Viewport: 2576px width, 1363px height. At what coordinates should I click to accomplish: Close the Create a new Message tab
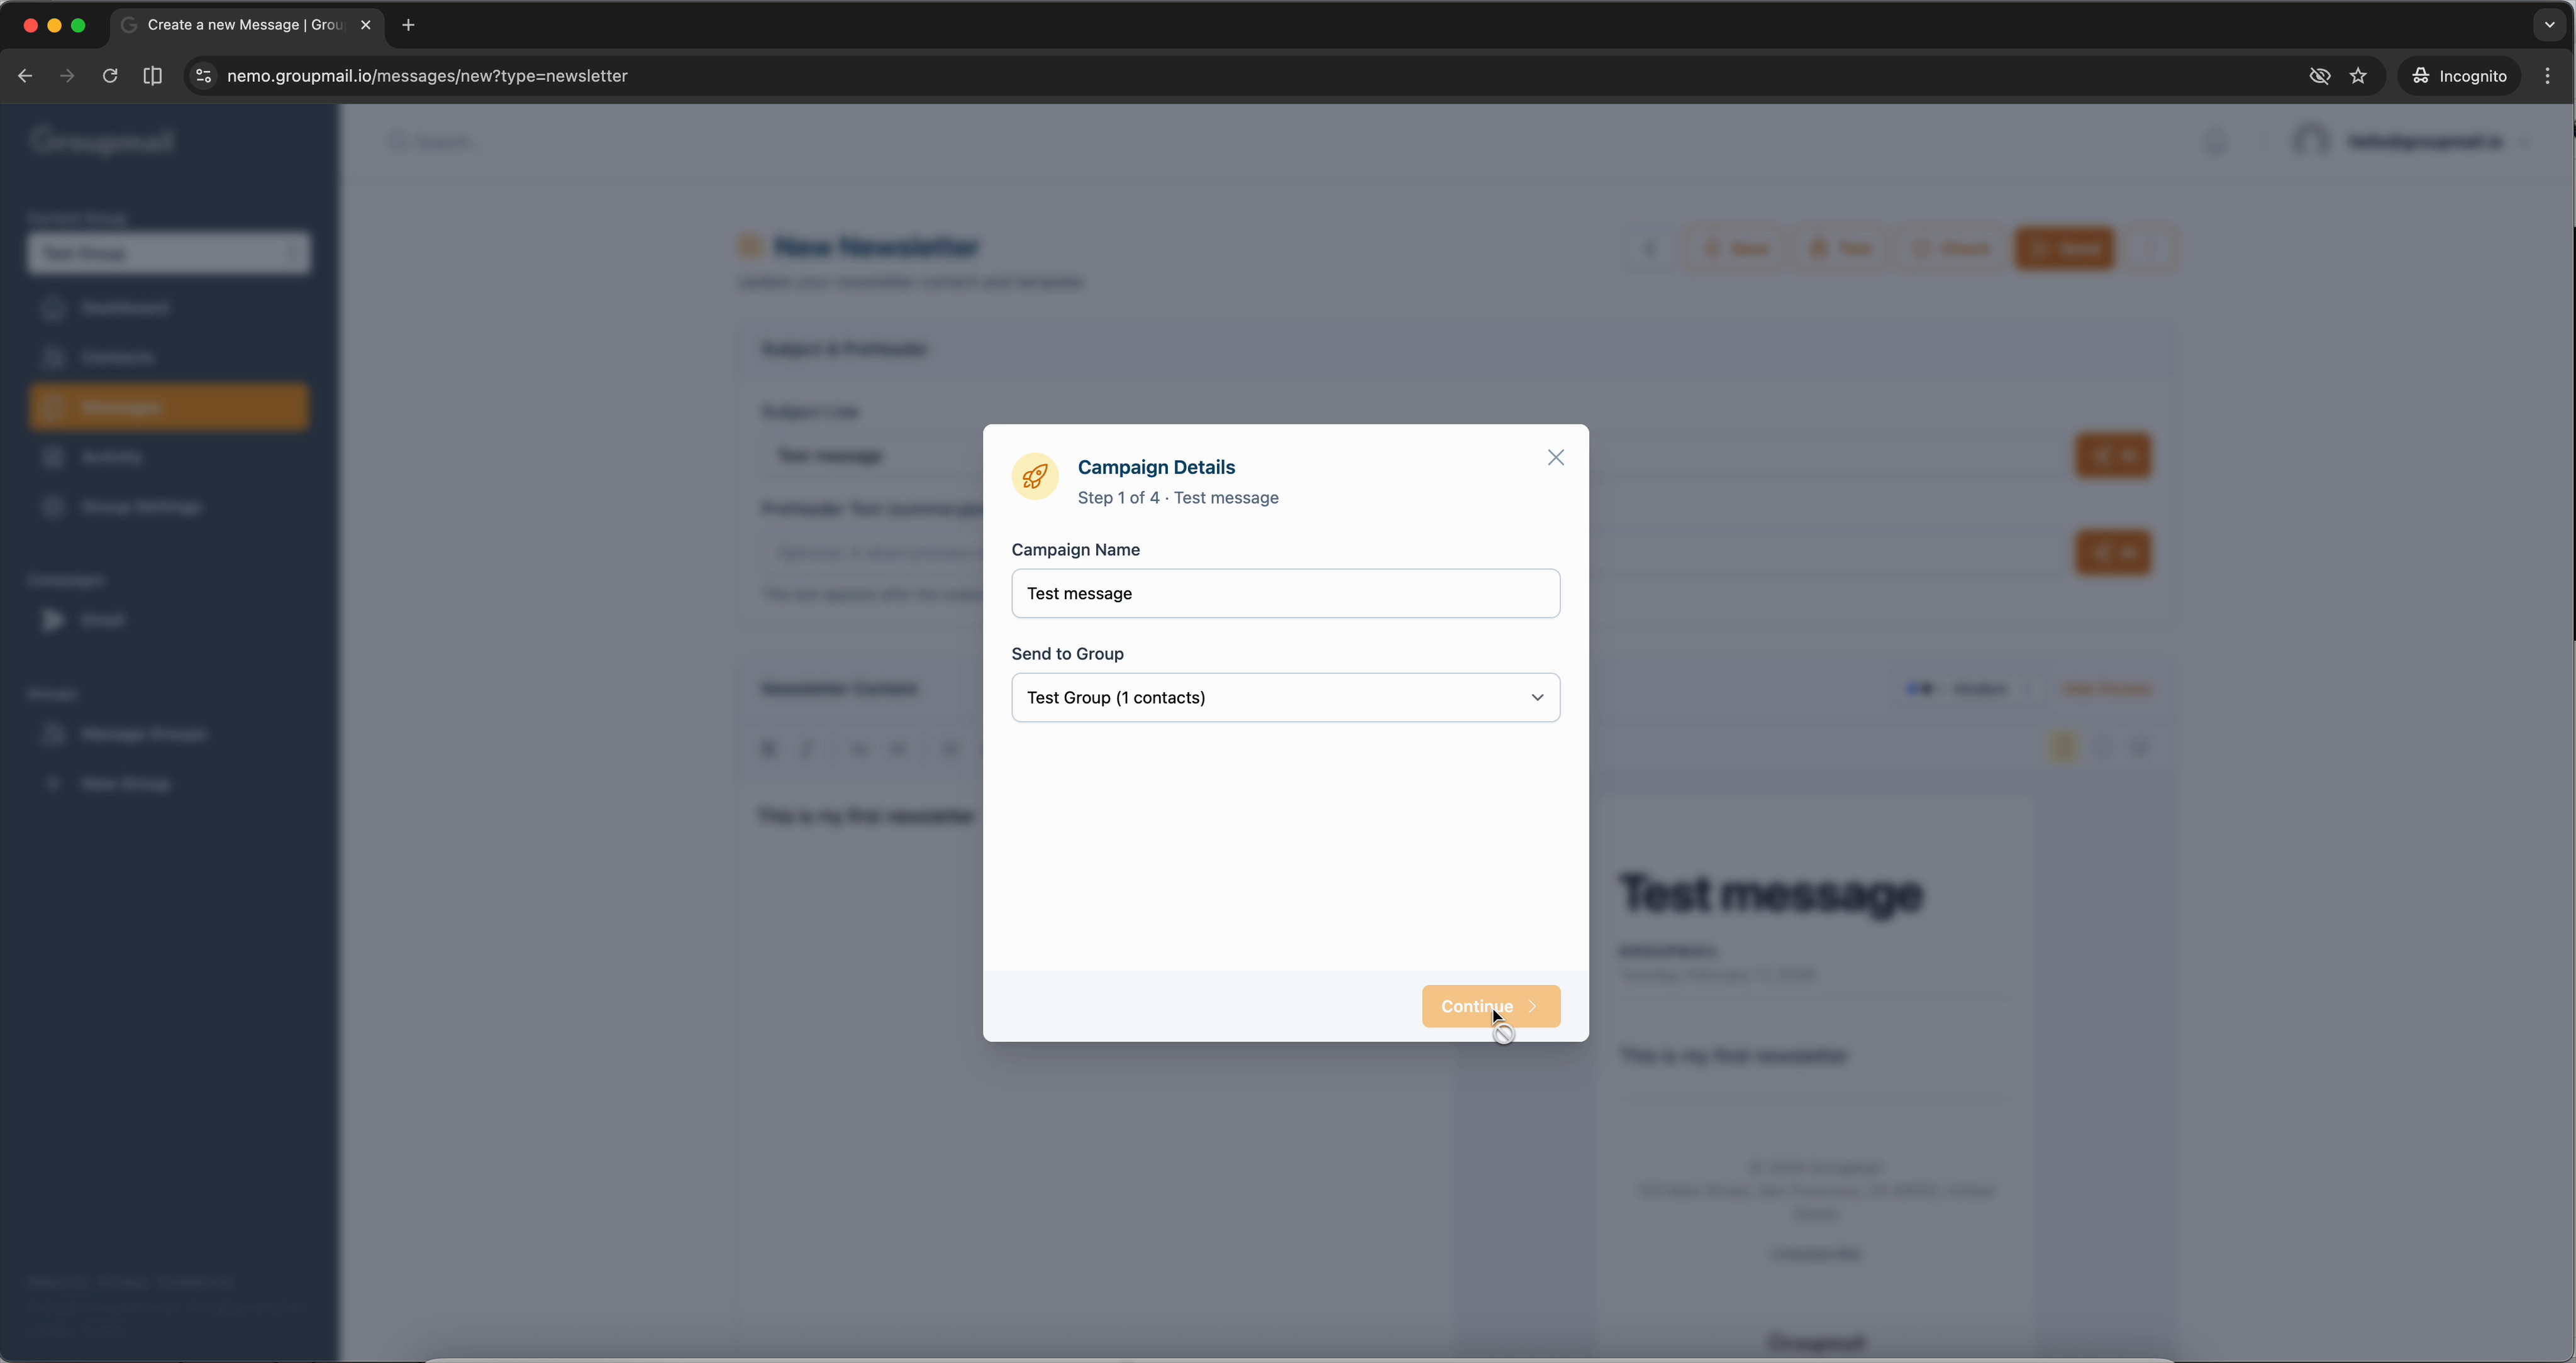point(365,25)
